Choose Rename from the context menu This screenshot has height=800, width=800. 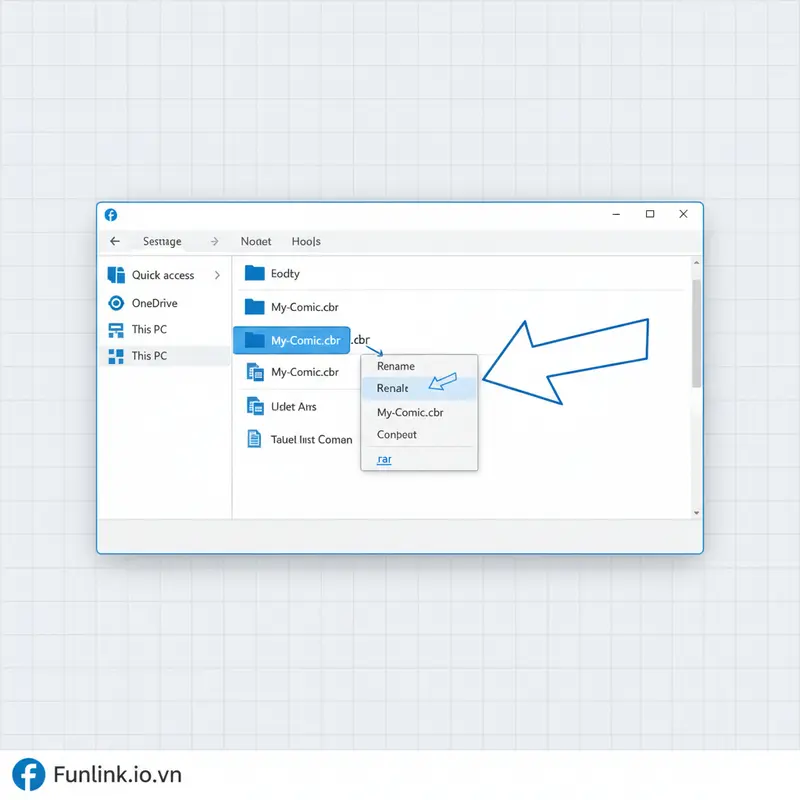coord(395,366)
